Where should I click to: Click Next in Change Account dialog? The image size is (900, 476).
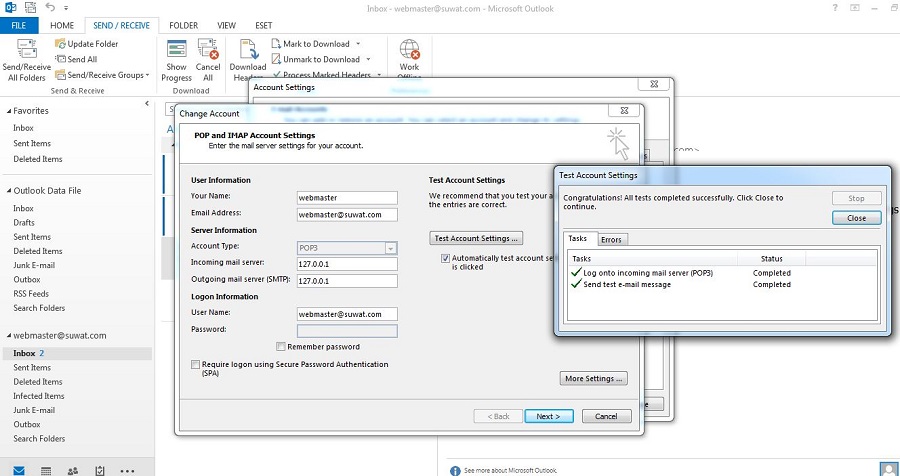tap(549, 416)
